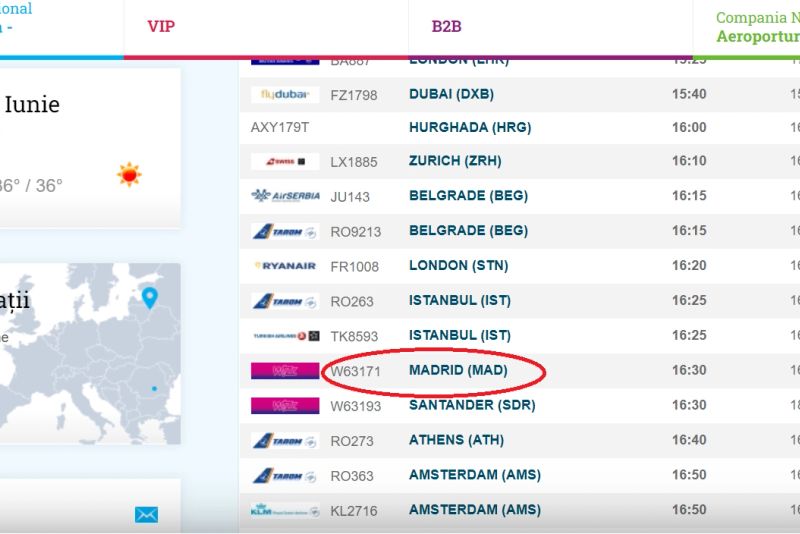Open the Compania Aeroporturi tab
The image size is (800, 534).
[757, 27]
